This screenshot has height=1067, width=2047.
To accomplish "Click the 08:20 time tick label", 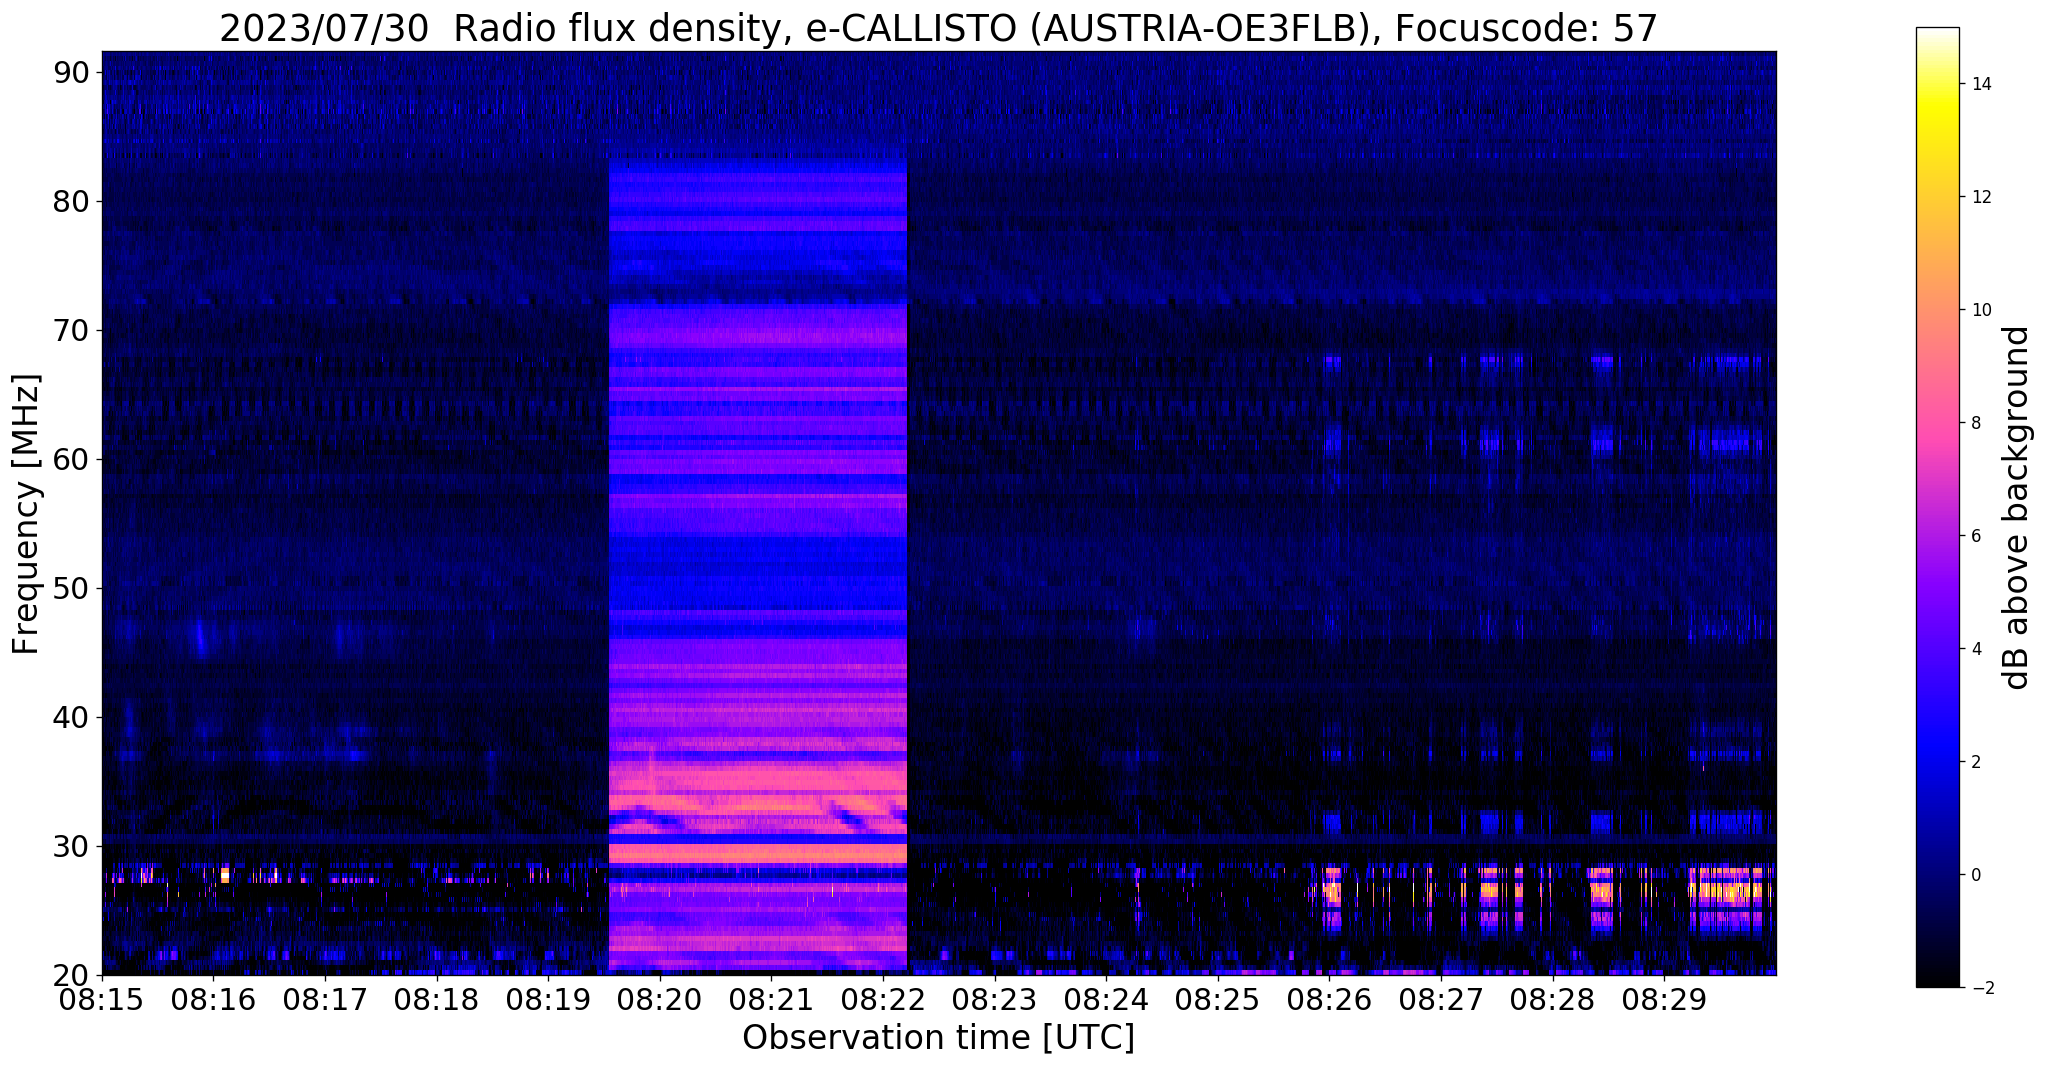I will 659,999.
